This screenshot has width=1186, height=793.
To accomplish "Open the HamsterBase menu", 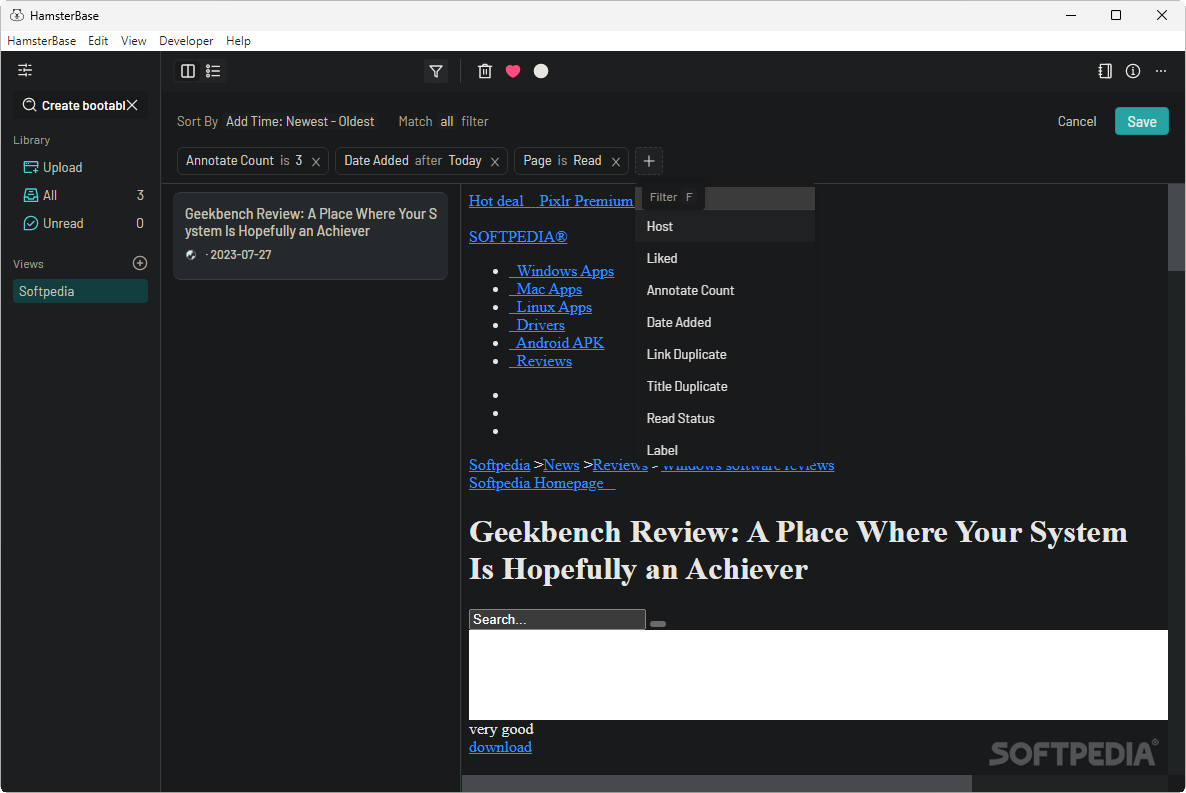I will 42,41.
